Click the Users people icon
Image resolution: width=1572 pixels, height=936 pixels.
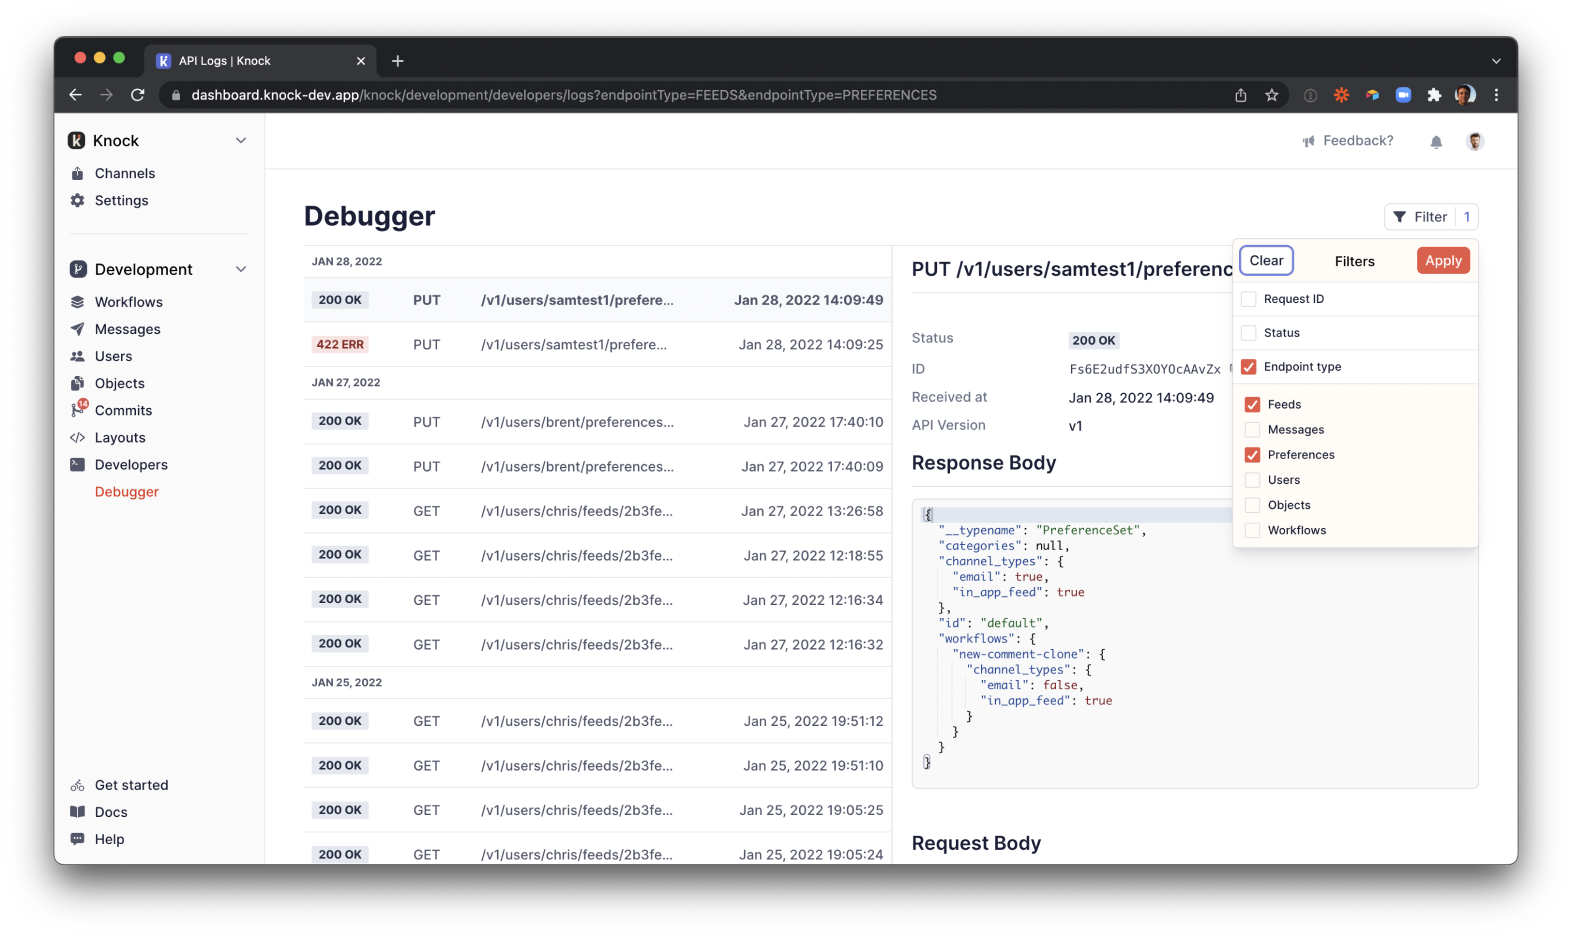tap(77, 356)
